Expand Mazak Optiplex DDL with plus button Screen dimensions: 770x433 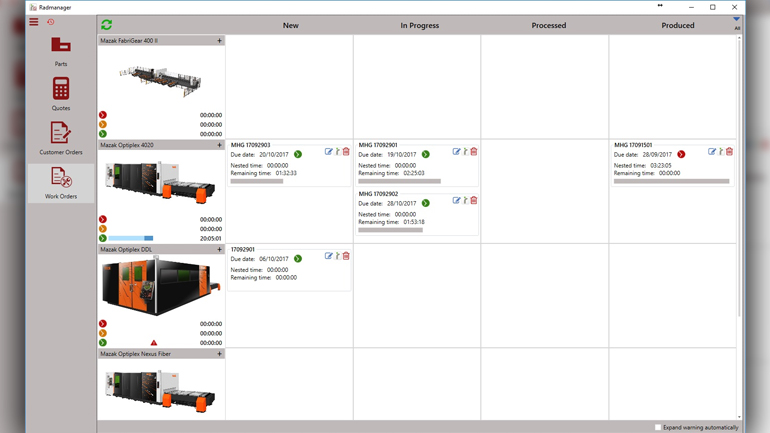click(x=220, y=249)
